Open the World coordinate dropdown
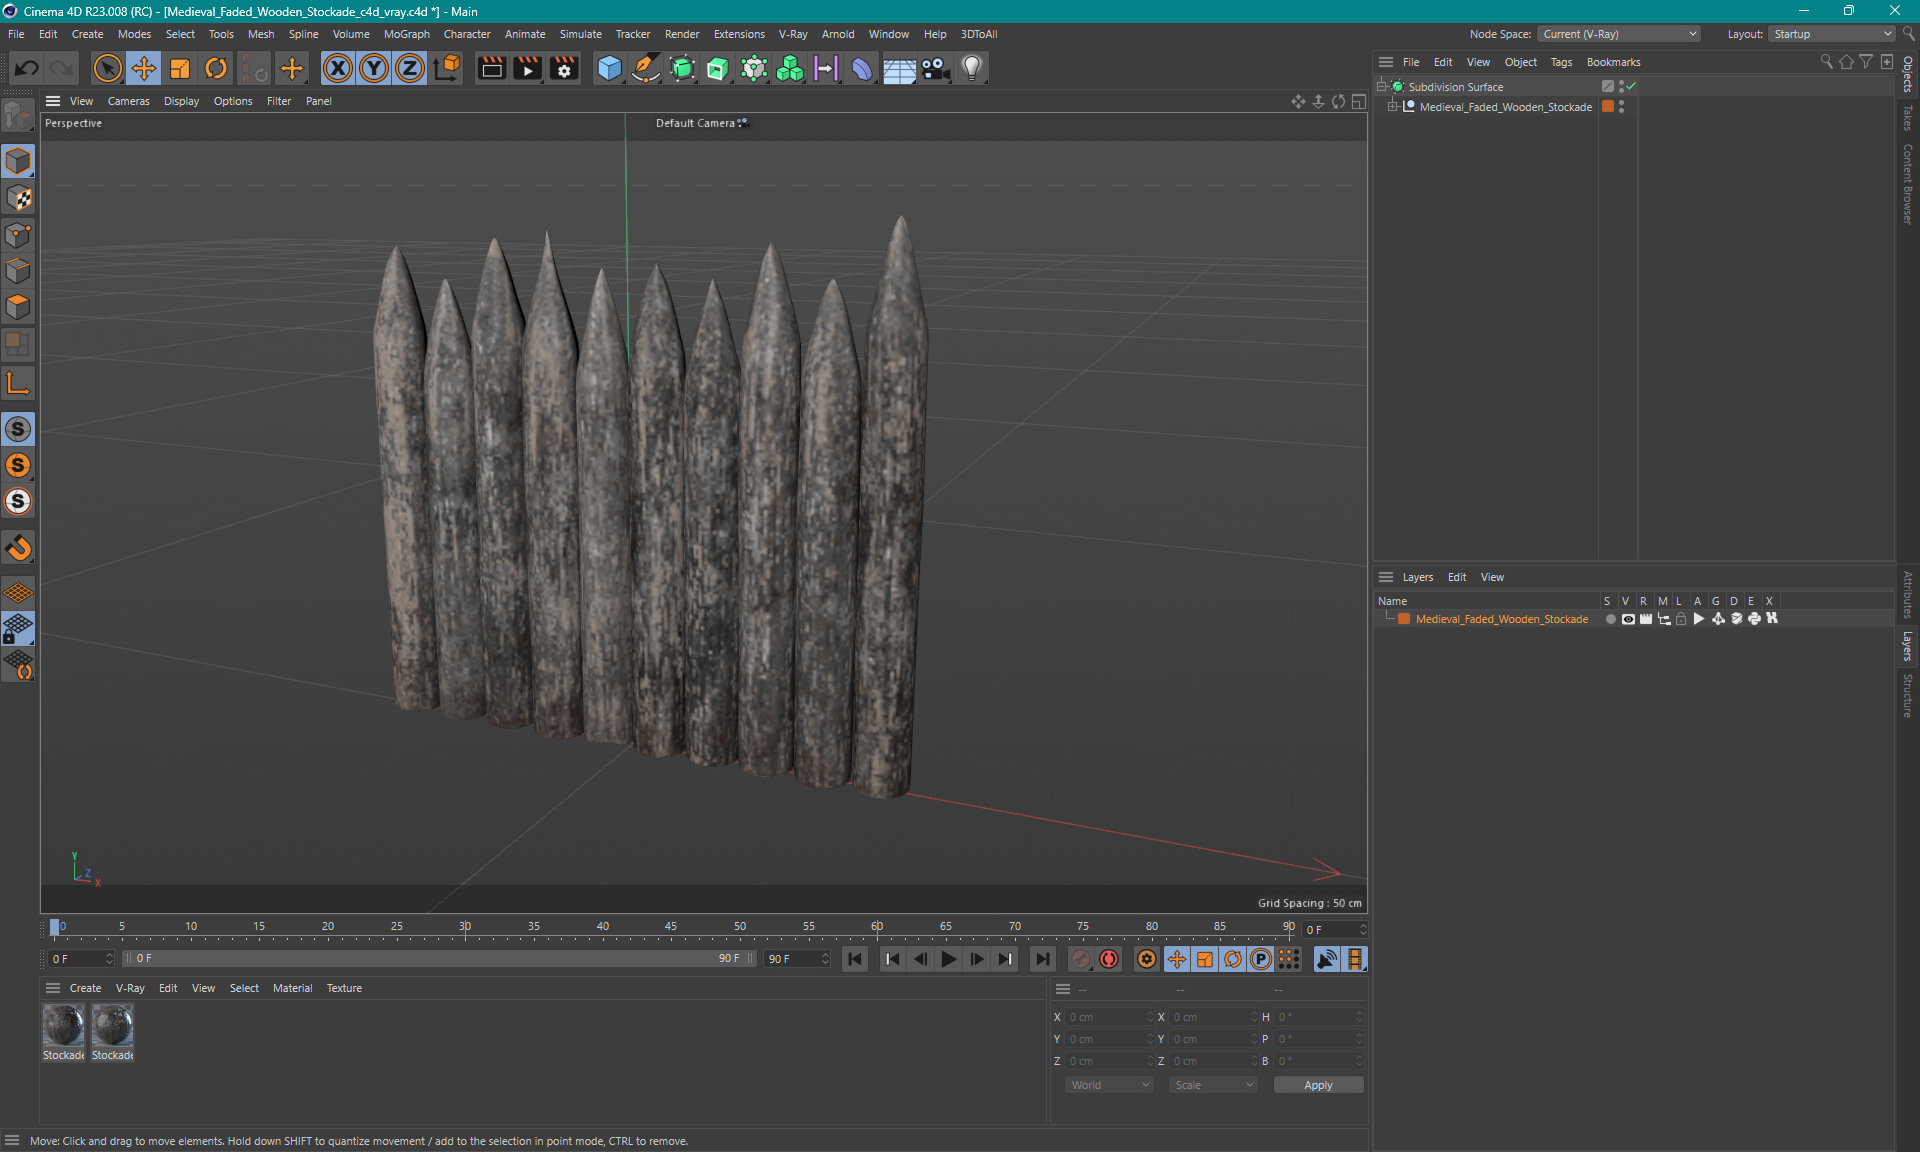 [1109, 1085]
